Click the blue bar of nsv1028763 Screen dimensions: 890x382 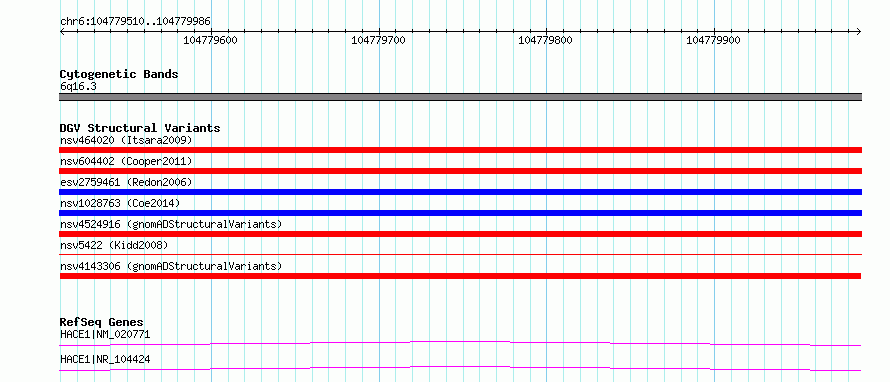(460, 213)
